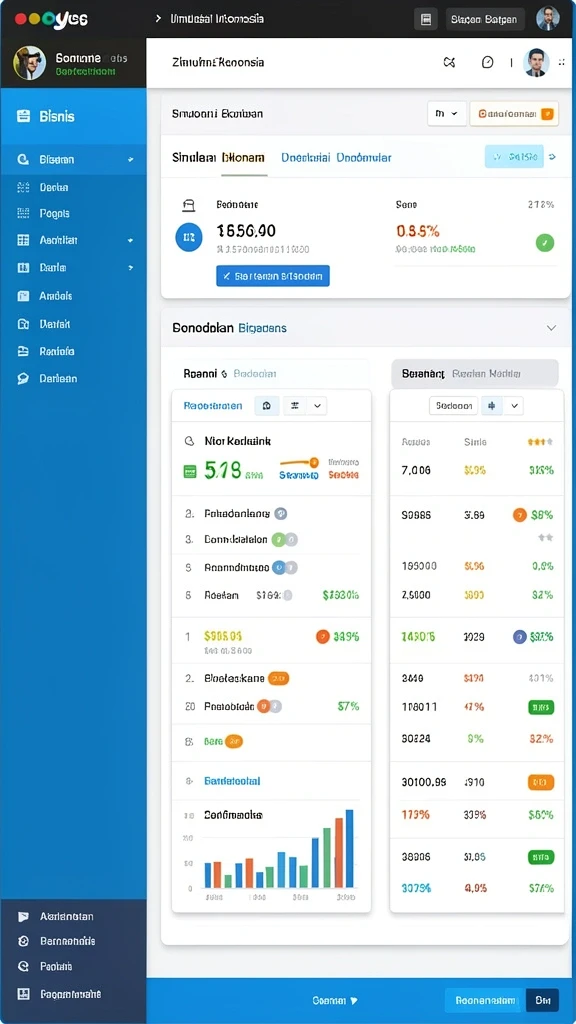Image resolution: width=576 pixels, height=1024 pixels.
Task: Click the green checkmark circle indicator
Action: [x=545, y=244]
